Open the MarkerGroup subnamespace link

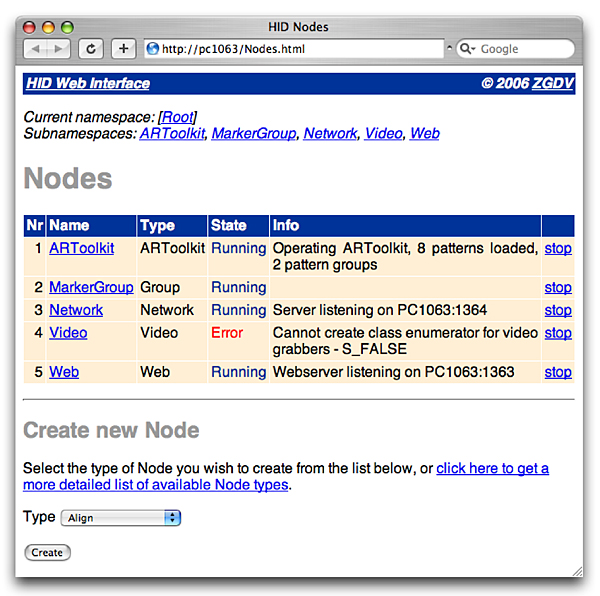(254, 134)
